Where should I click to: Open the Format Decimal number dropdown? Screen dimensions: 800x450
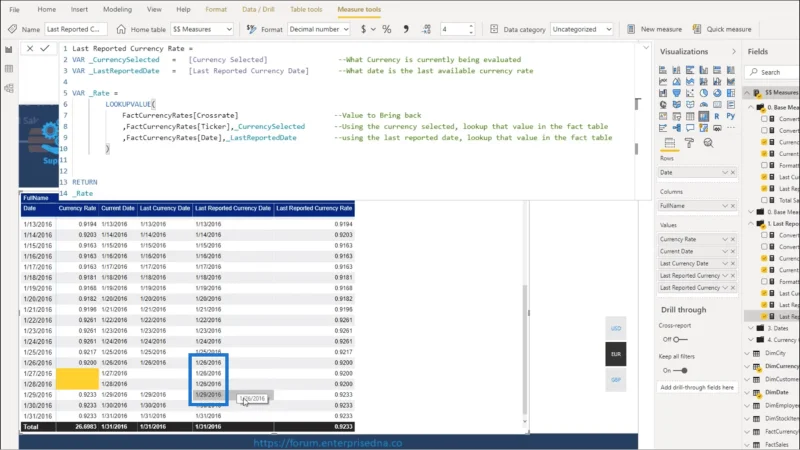point(319,30)
